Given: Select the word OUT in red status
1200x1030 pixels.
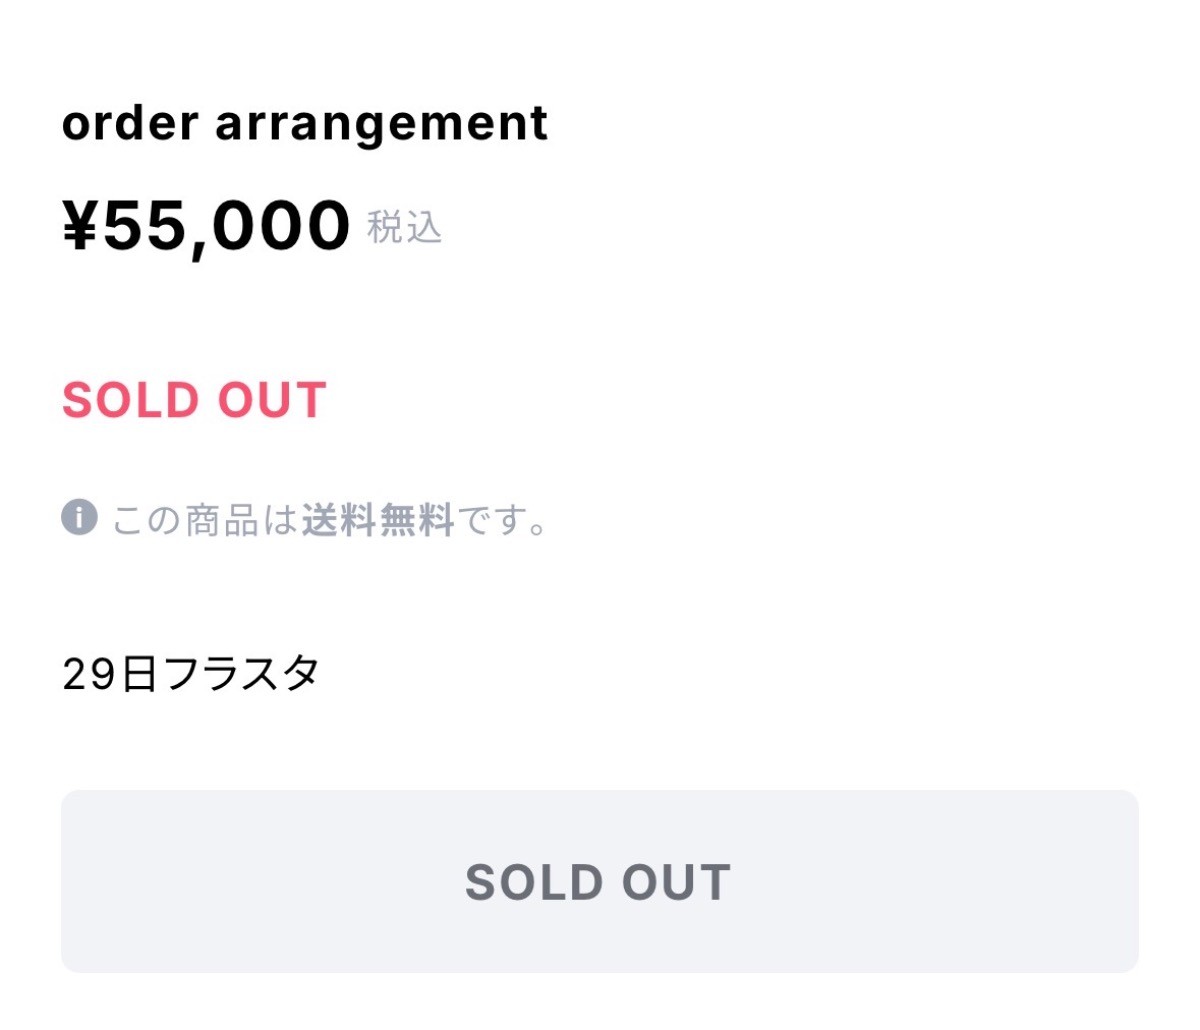Looking at the screenshot, I should 272,400.
